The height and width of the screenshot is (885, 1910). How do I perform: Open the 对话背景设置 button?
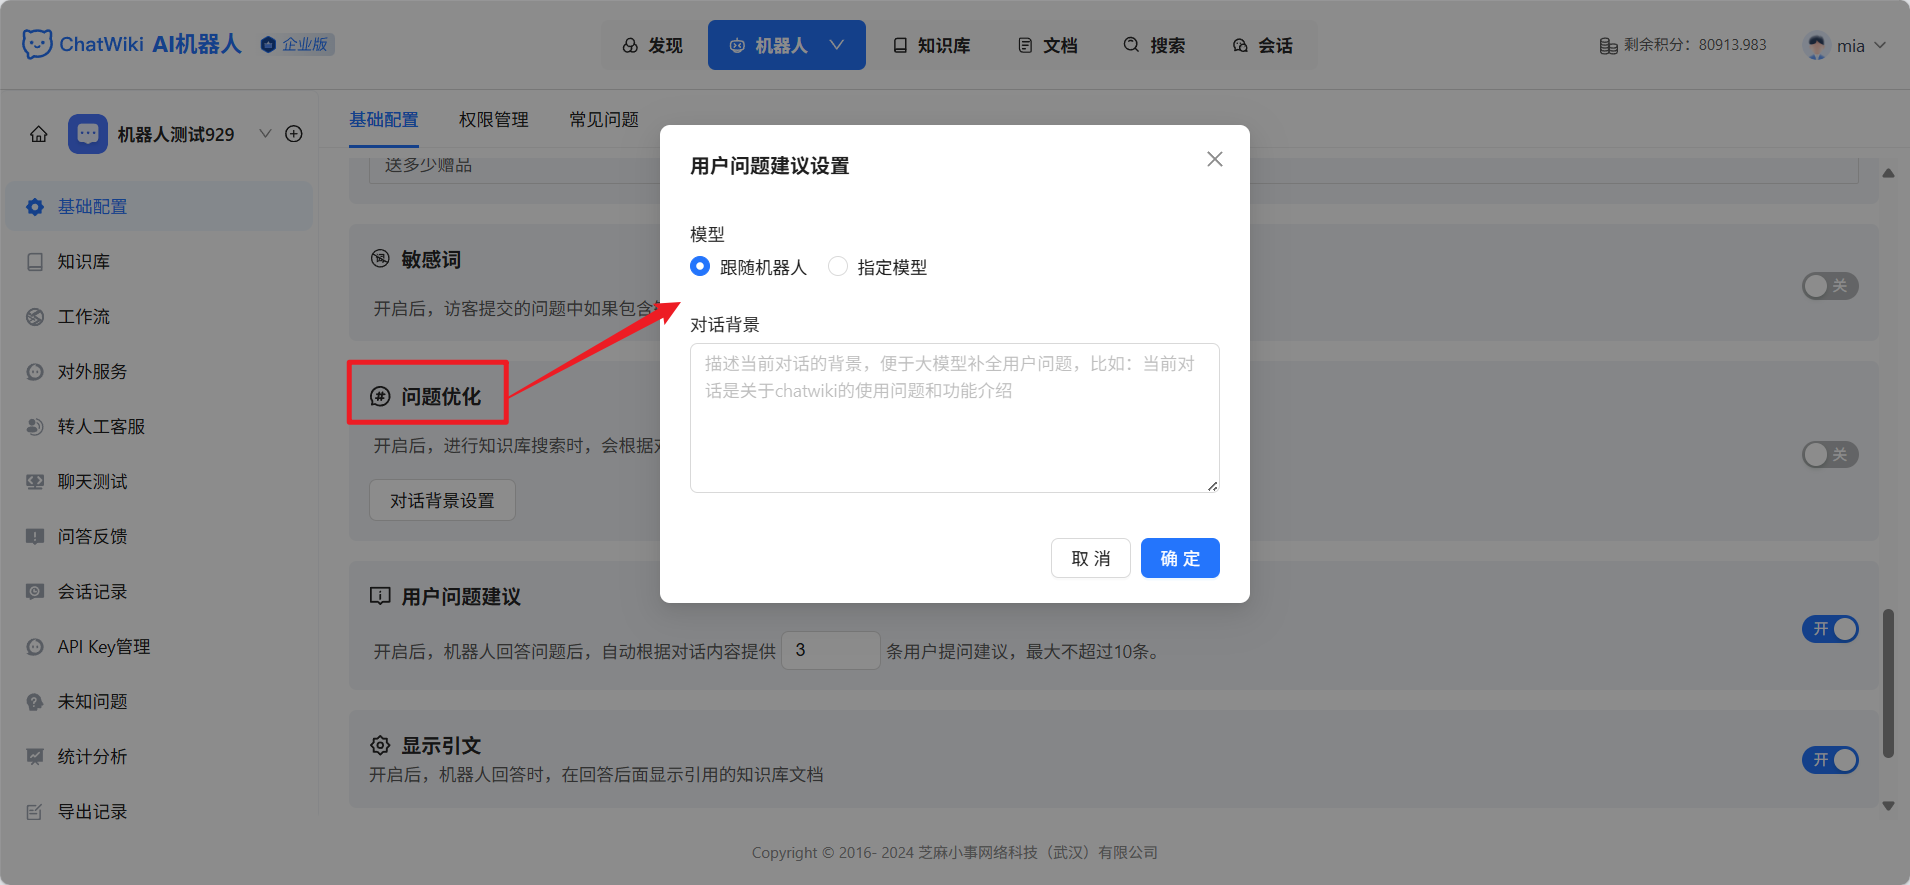tap(442, 500)
